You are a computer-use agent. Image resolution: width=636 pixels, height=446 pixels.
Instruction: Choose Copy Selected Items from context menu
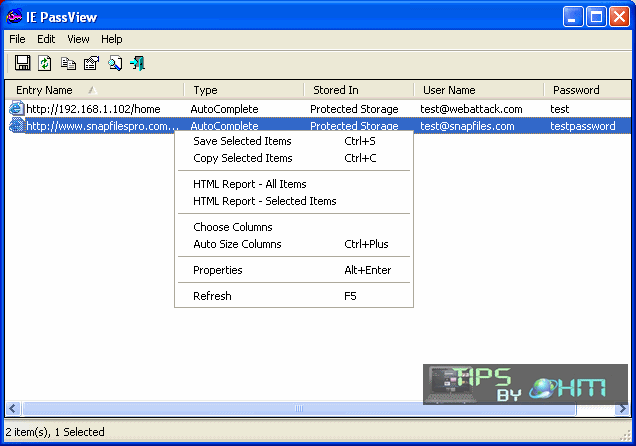click(294, 158)
